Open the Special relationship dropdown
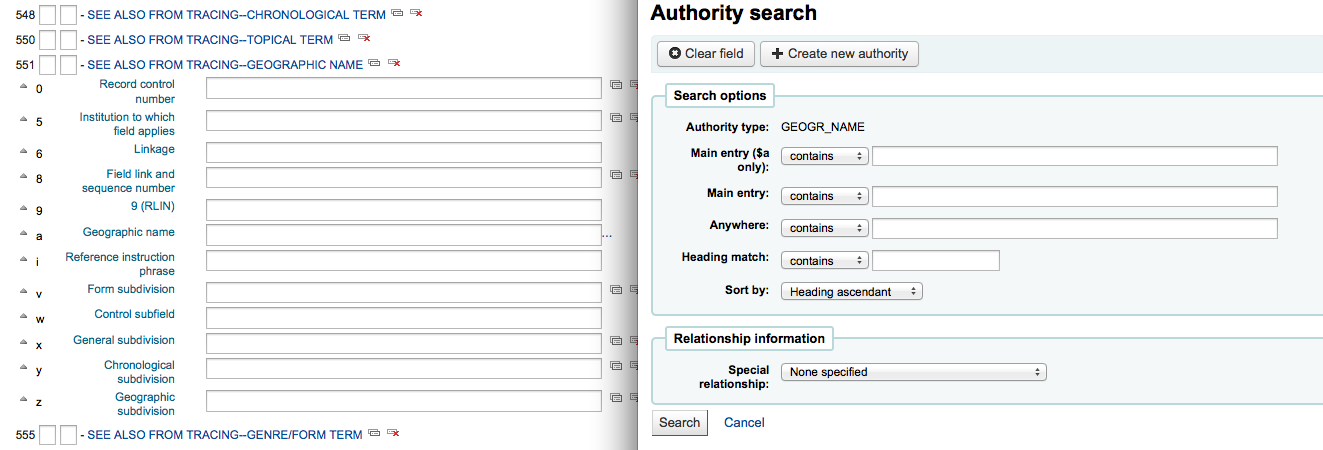Viewport: 1323px width, 450px height. point(914,372)
